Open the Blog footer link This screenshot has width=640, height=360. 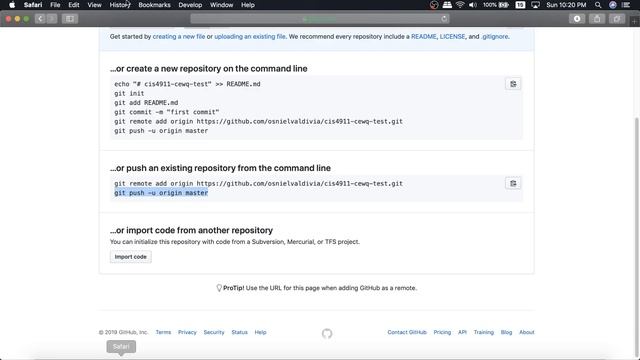pos(506,332)
